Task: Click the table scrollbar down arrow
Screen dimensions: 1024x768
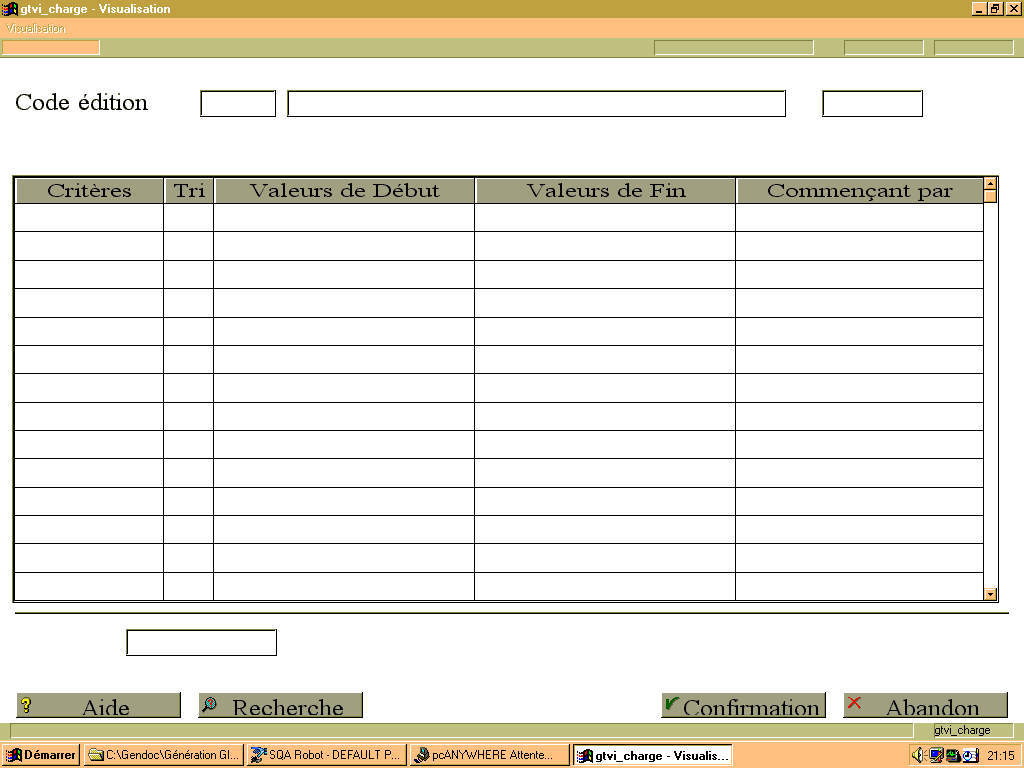Action: [990, 594]
